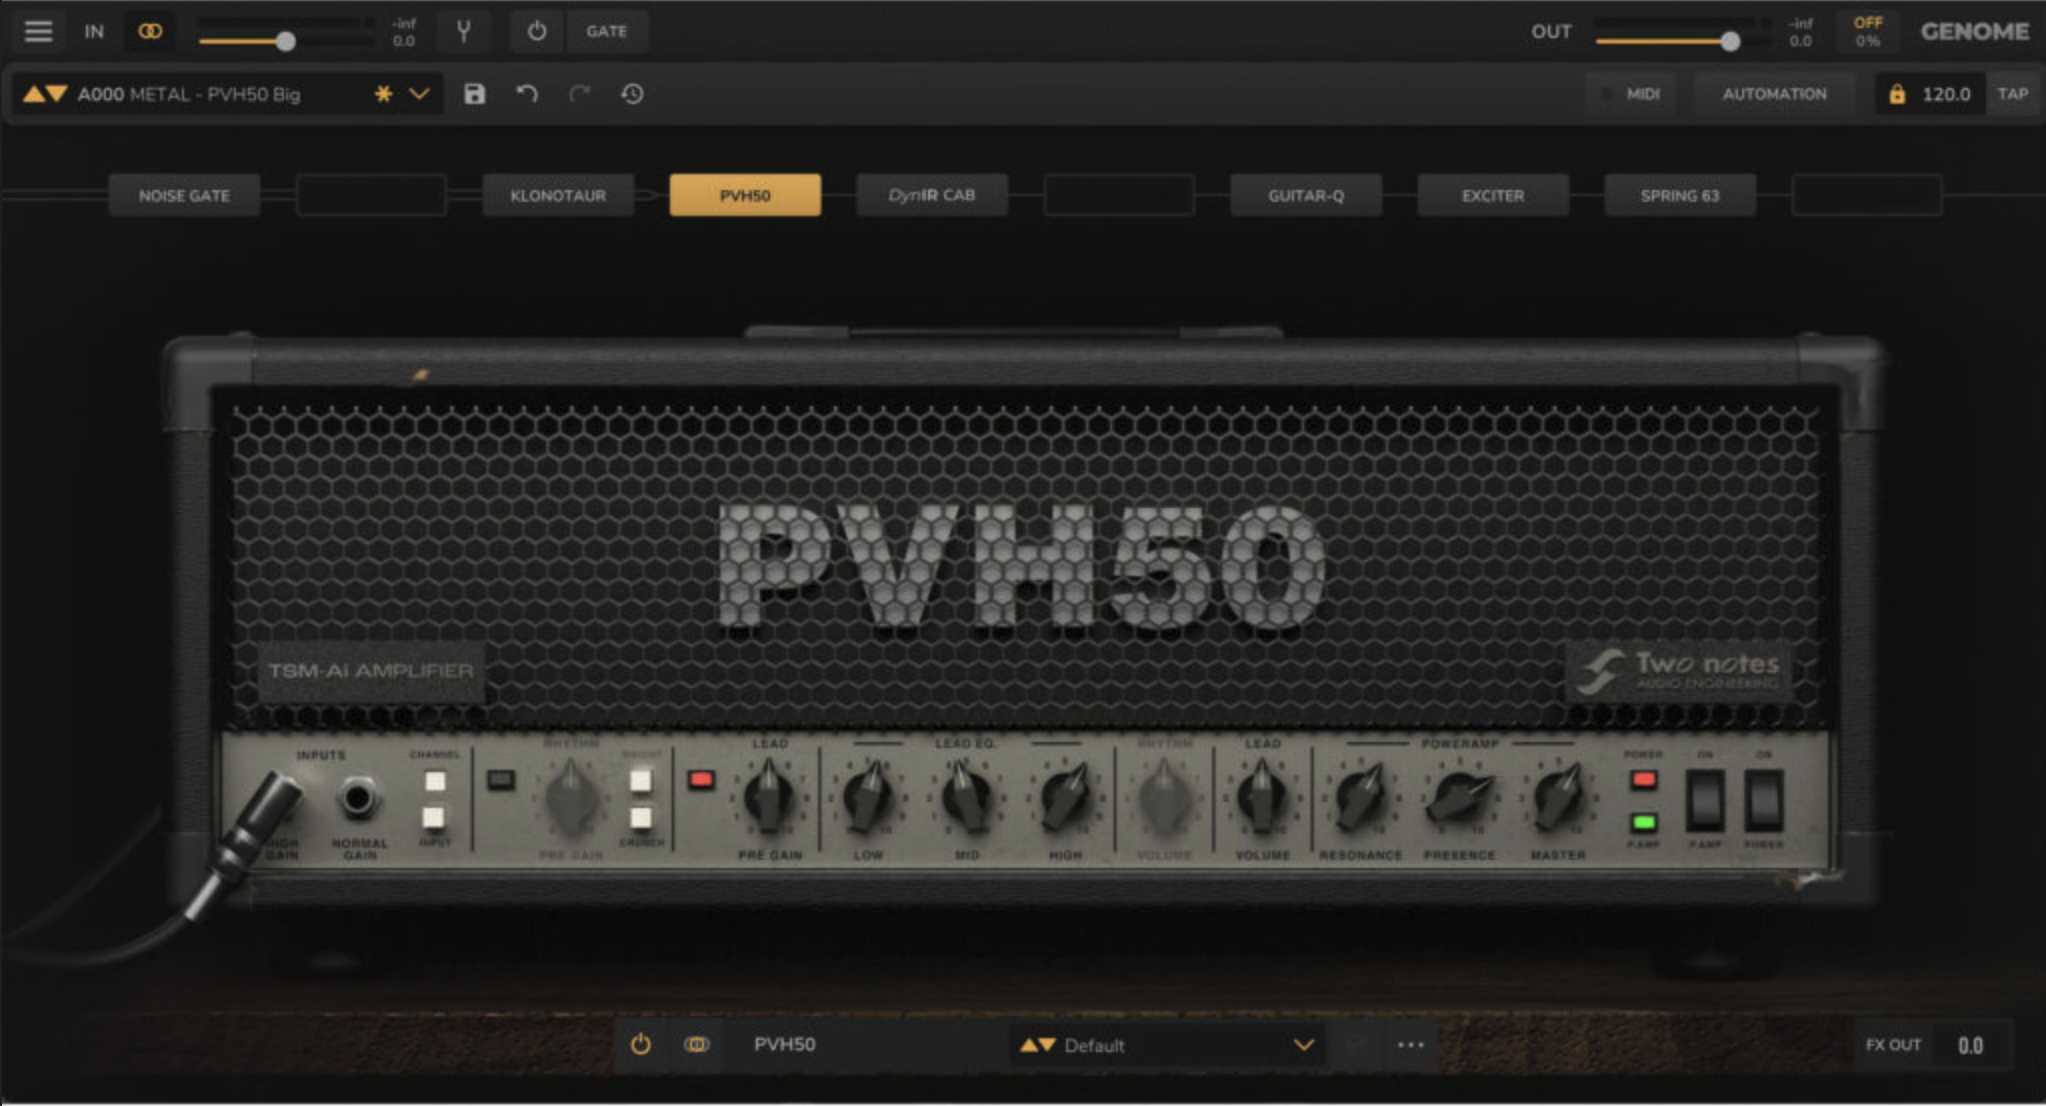Open the three-dots options menu
This screenshot has width=2046, height=1106.
click(x=1410, y=1045)
